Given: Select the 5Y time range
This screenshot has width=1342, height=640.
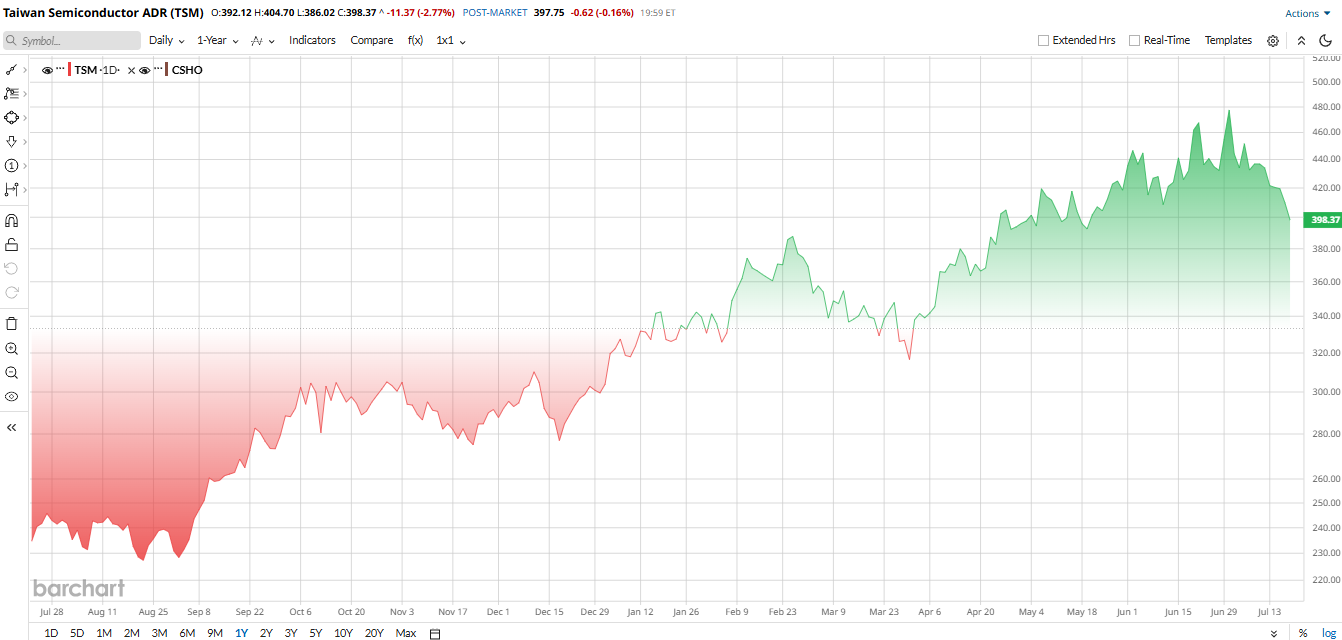Looking at the screenshot, I should (x=315, y=633).
